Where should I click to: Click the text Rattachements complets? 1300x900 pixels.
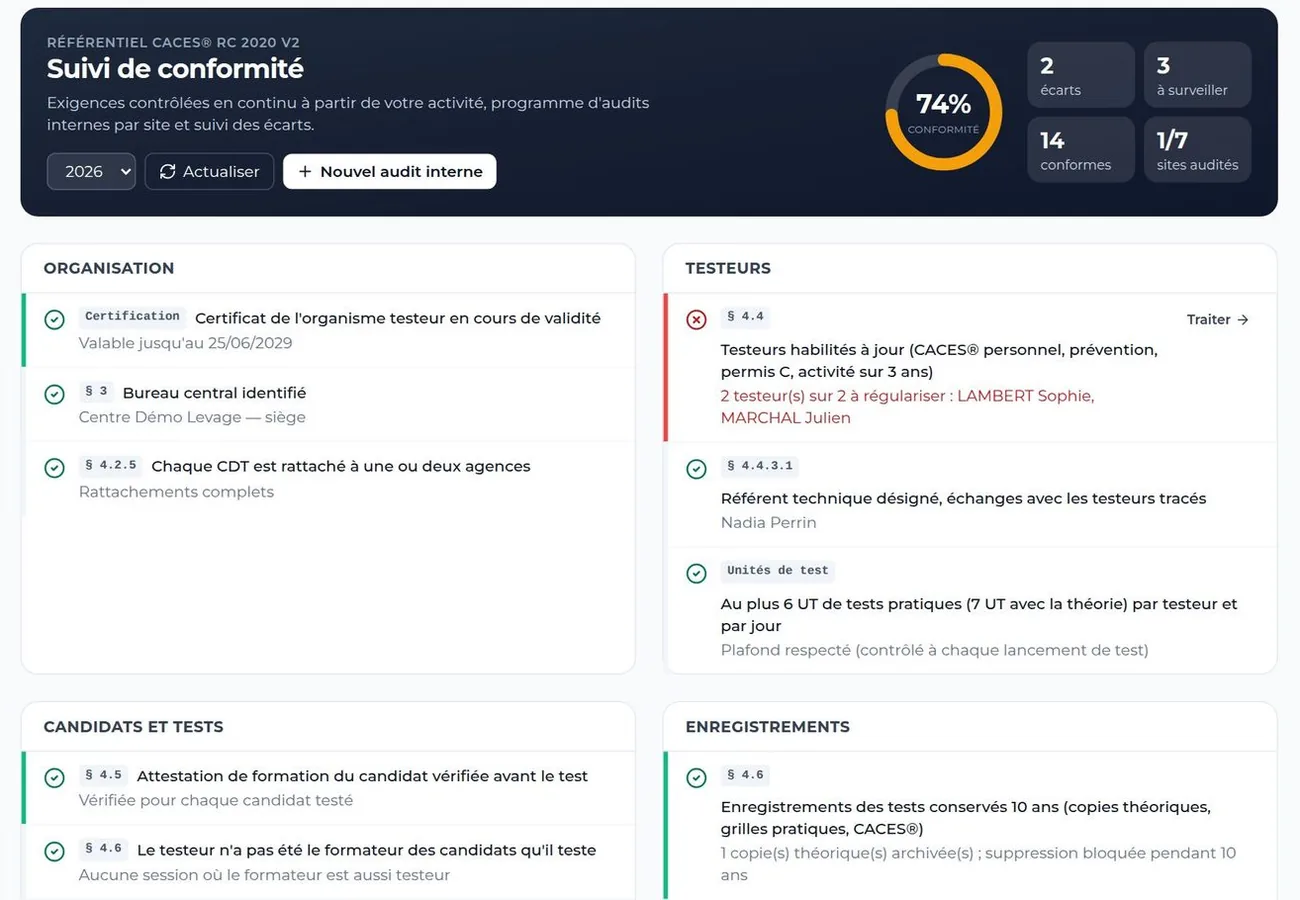click(176, 492)
